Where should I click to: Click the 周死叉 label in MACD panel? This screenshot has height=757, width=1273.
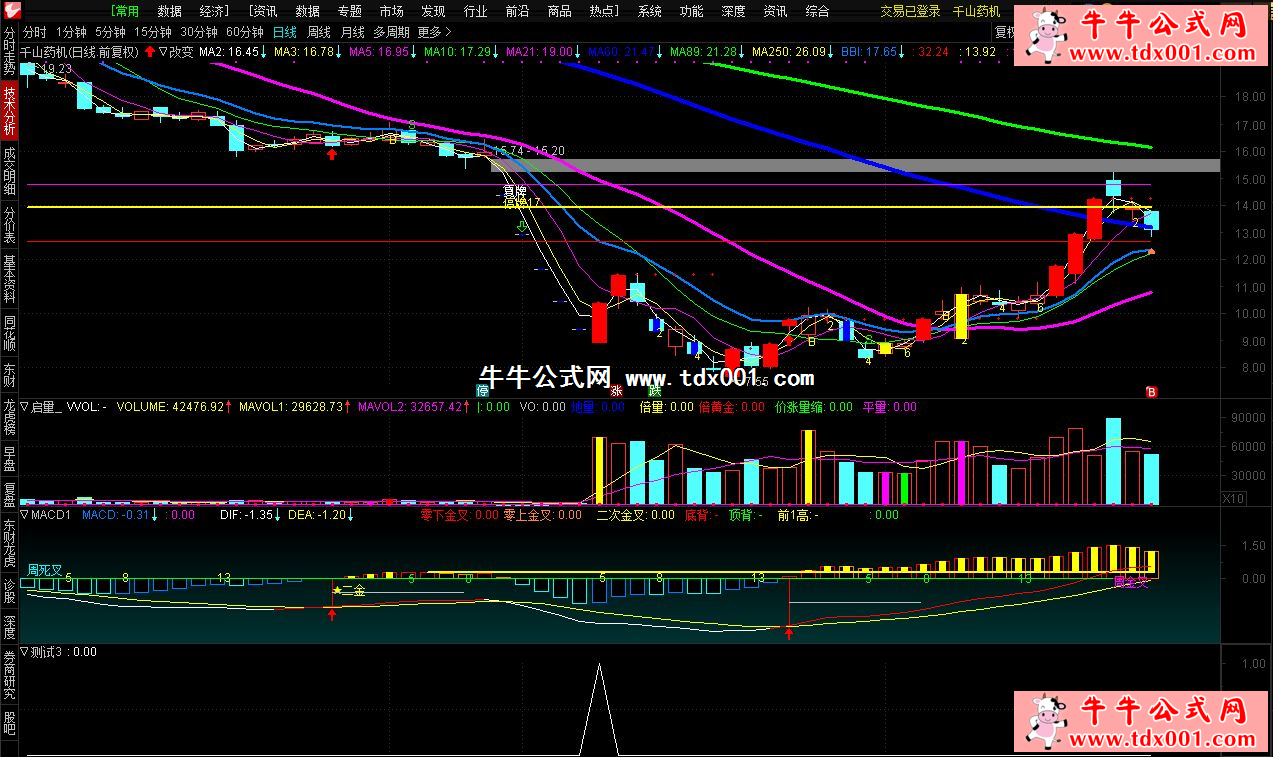(x=44, y=569)
